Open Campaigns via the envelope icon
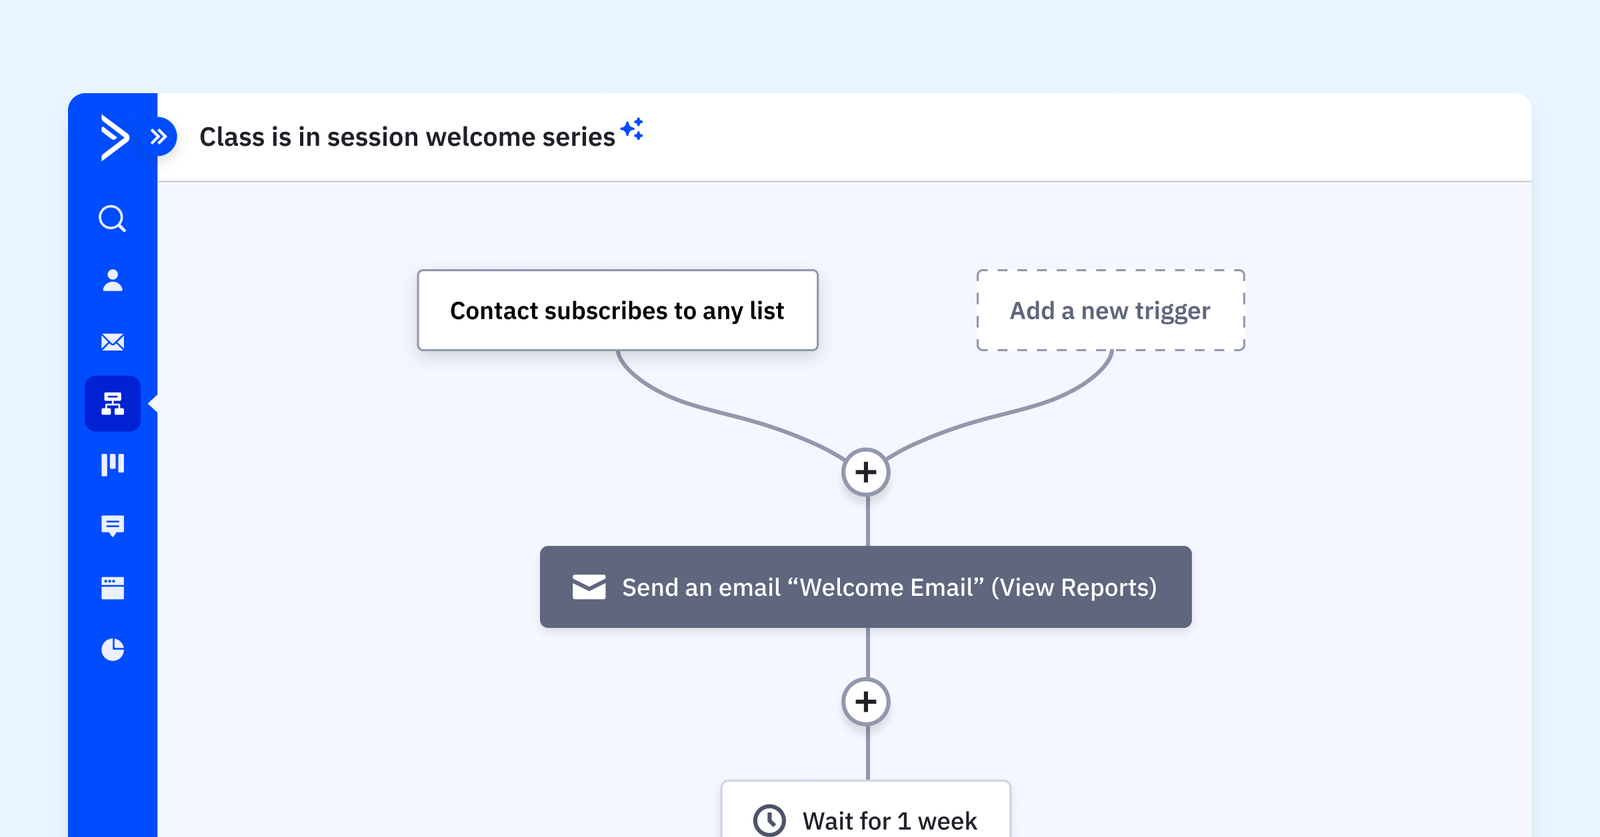Image resolution: width=1600 pixels, height=837 pixels. coord(113,342)
